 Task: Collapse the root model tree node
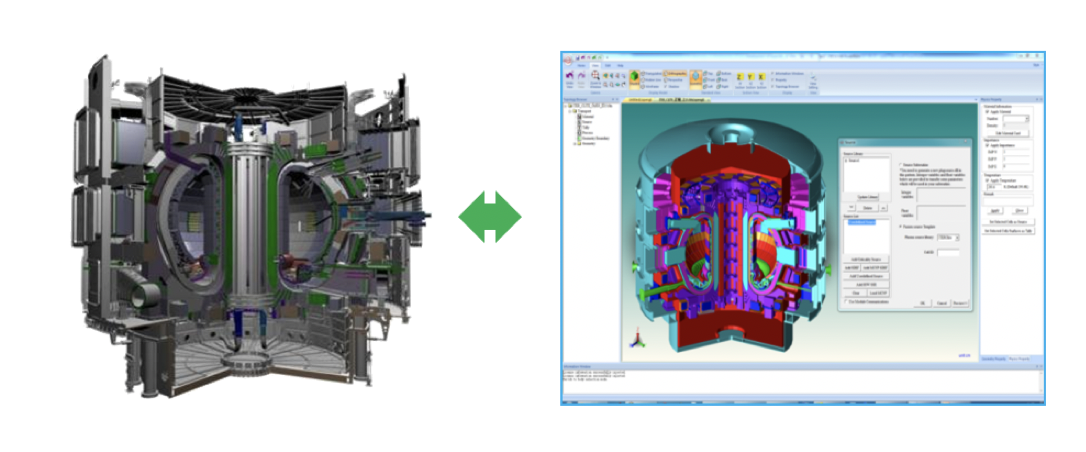tap(565, 106)
